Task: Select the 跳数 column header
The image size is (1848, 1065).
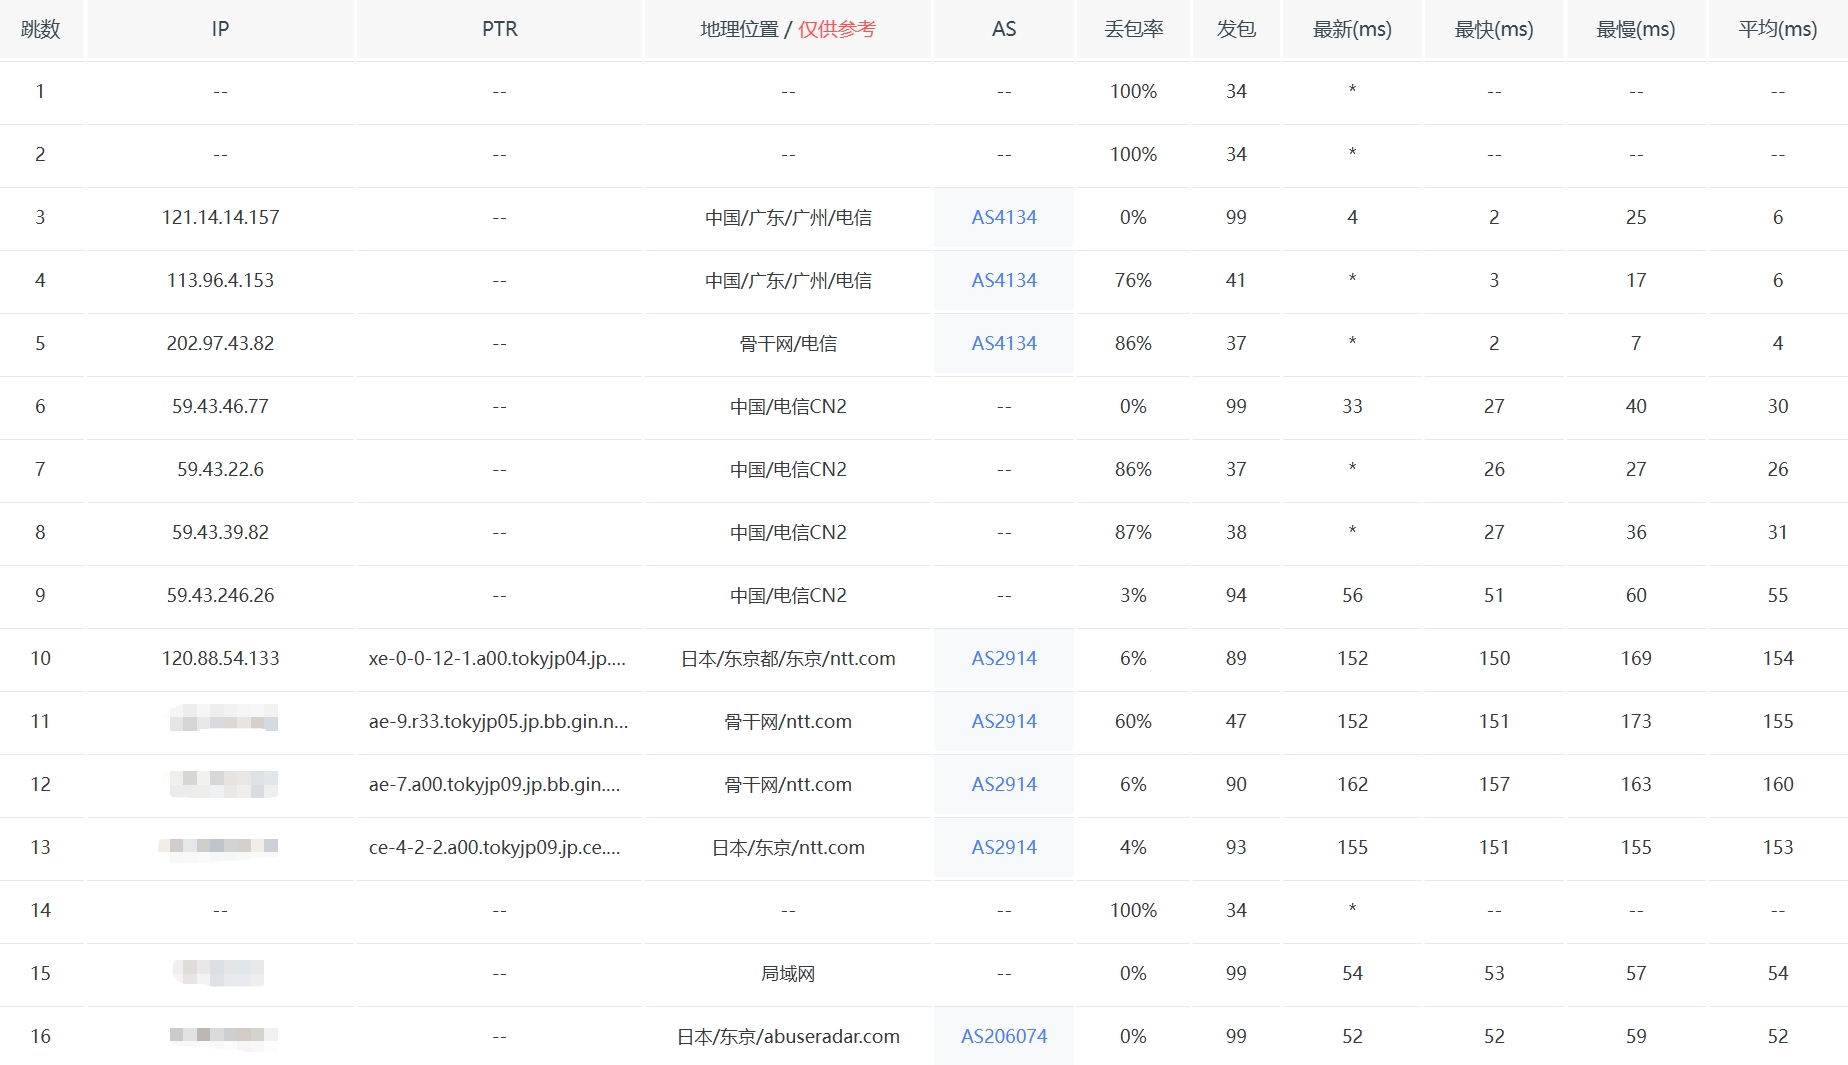Action: pos(41,29)
